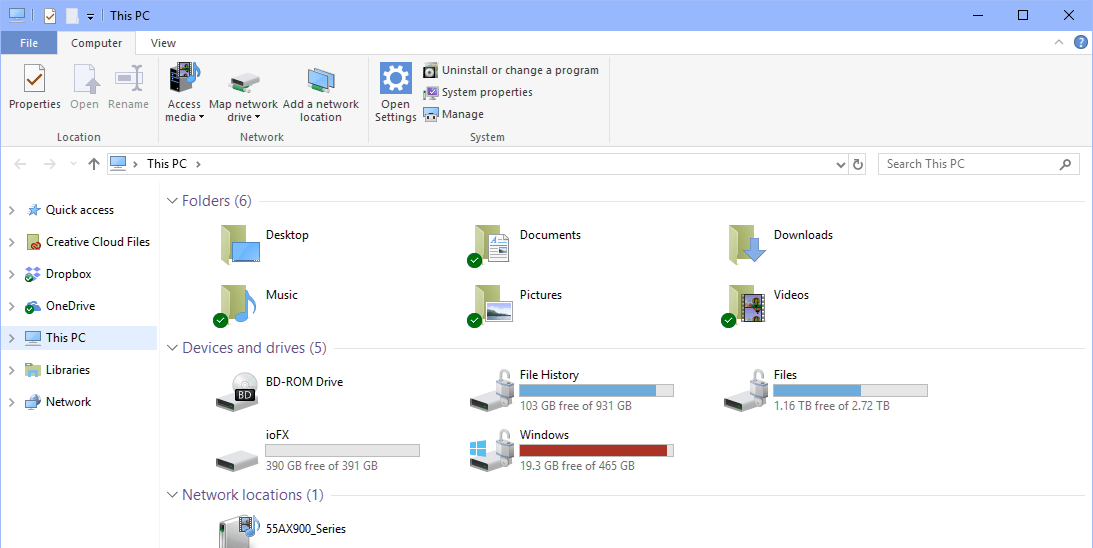1093x548 pixels.
Task: Select the Windows drive icon
Action: [492, 452]
